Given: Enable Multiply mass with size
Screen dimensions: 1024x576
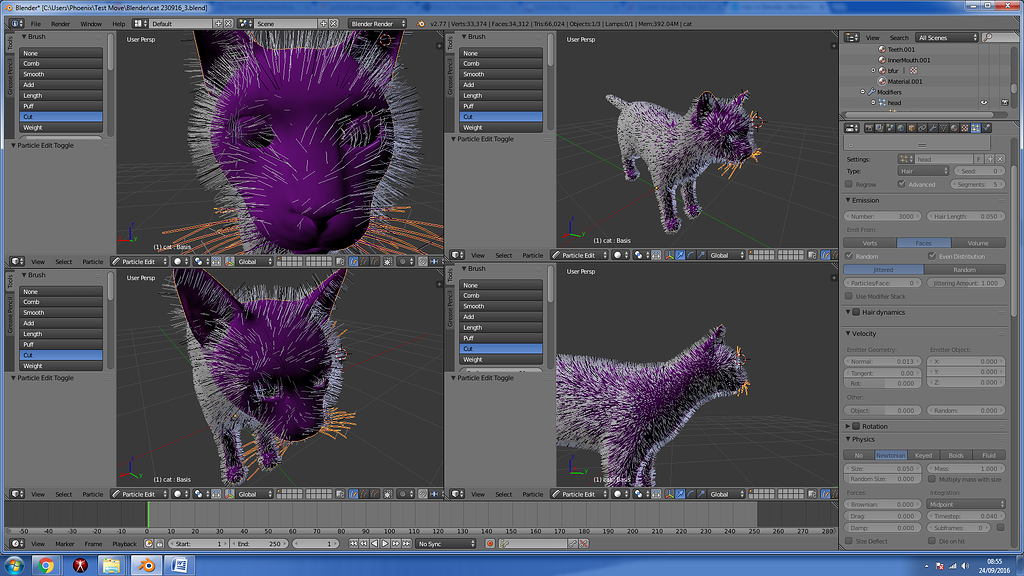Looking at the screenshot, I should pos(932,479).
